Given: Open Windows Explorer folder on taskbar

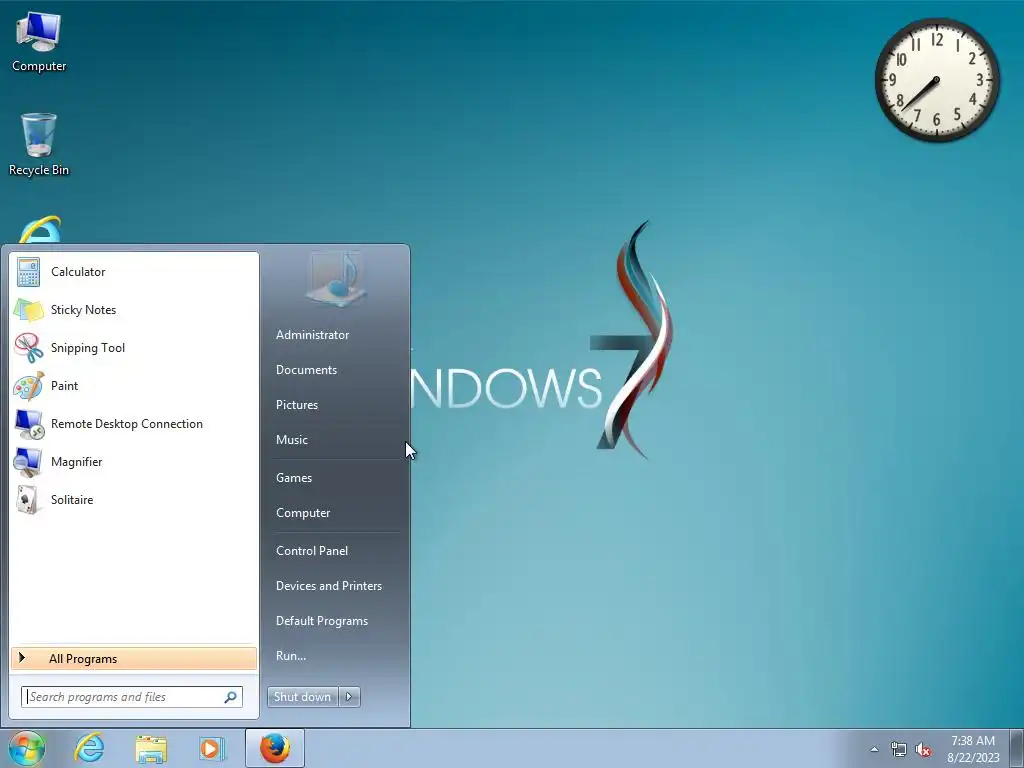Looking at the screenshot, I should click(x=151, y=749).
